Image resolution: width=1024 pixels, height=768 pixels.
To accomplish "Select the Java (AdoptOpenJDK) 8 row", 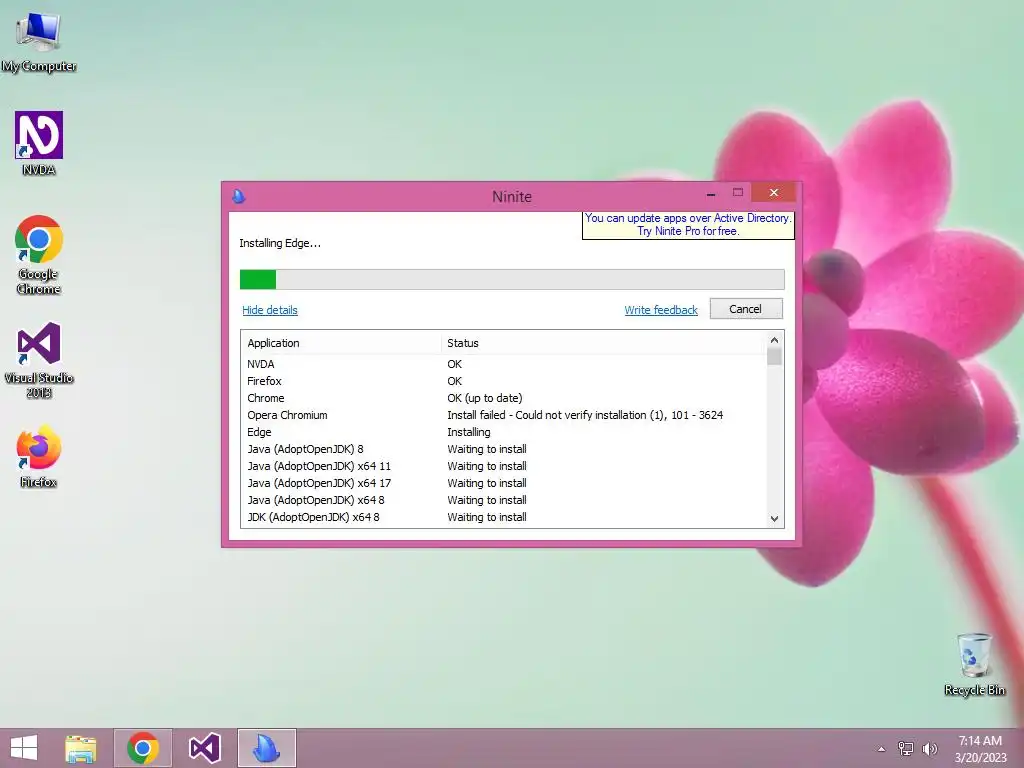I will pyautogui.click(x=504, y=449).
